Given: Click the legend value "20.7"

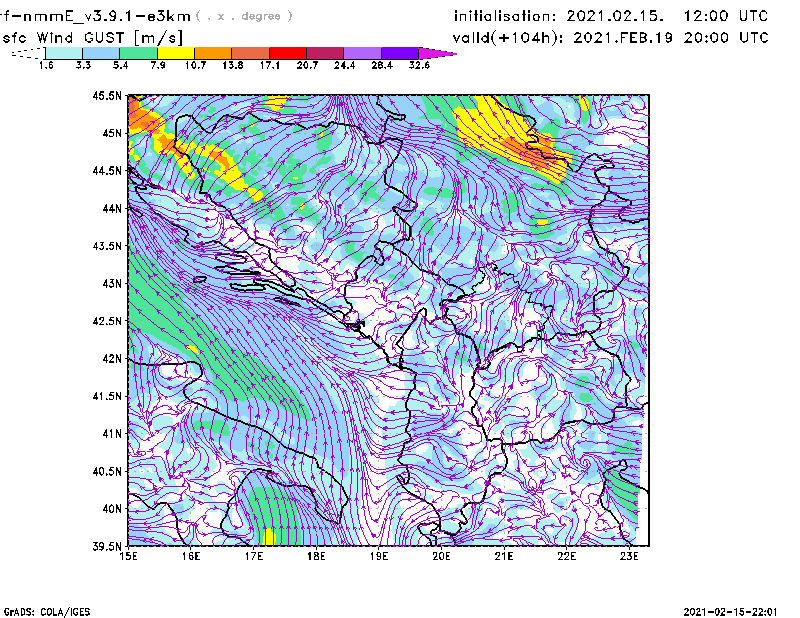Looking at the screenshot, I should pos(307,65).
